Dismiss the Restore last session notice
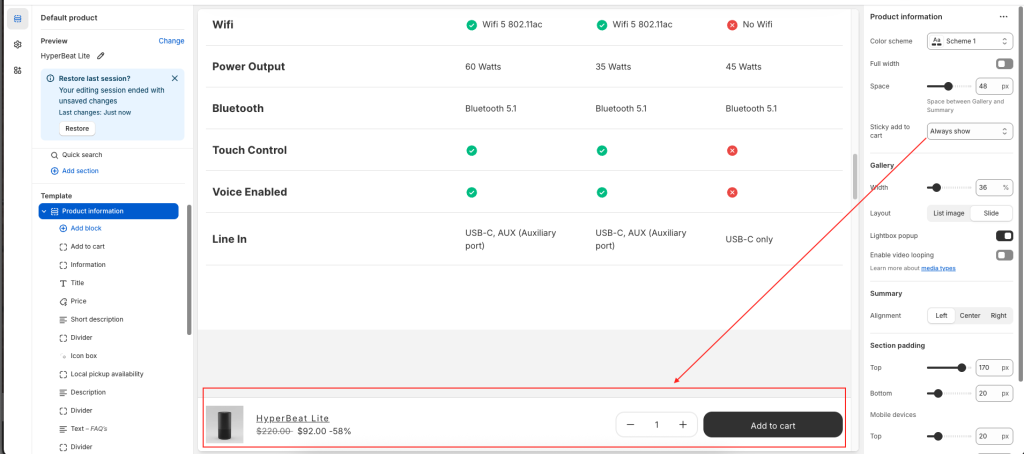Viewport: 1024px width, 454px height. pyautogui.click(x=175, y=77)
